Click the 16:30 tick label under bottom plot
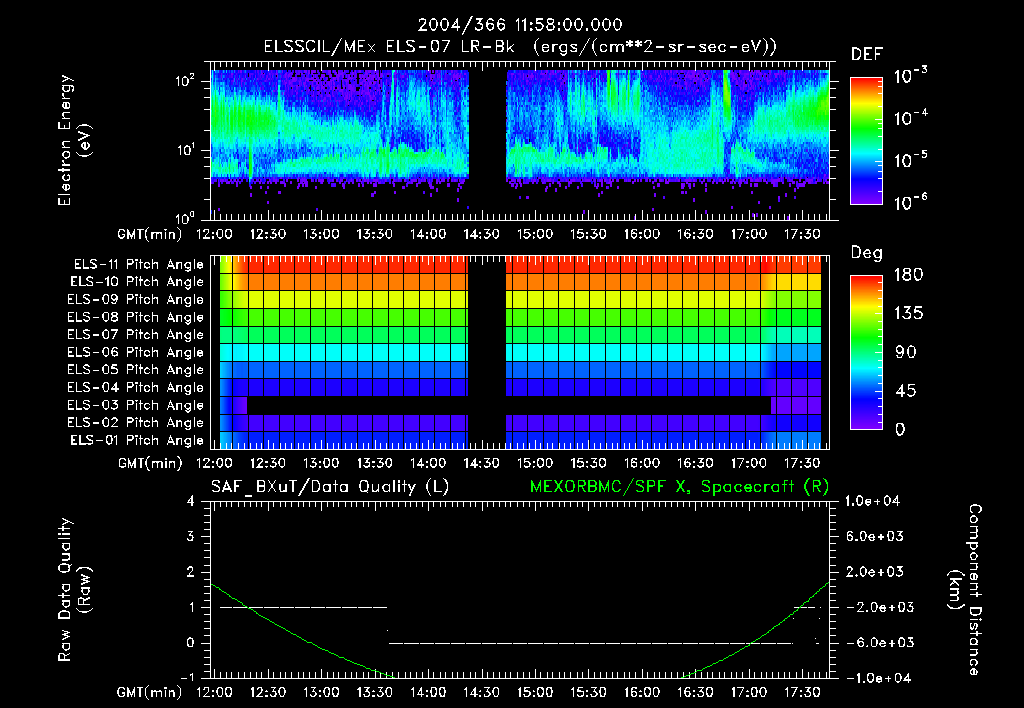 coord(695,692)
